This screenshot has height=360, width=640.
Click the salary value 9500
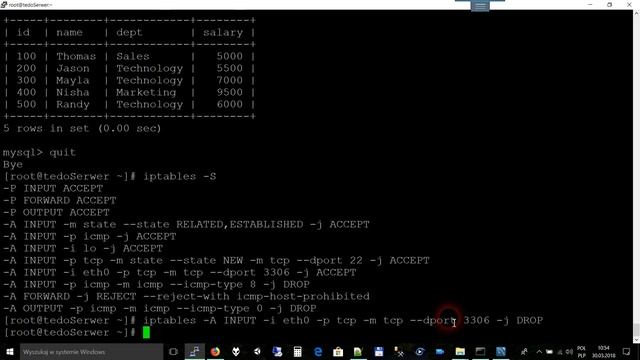229,92
